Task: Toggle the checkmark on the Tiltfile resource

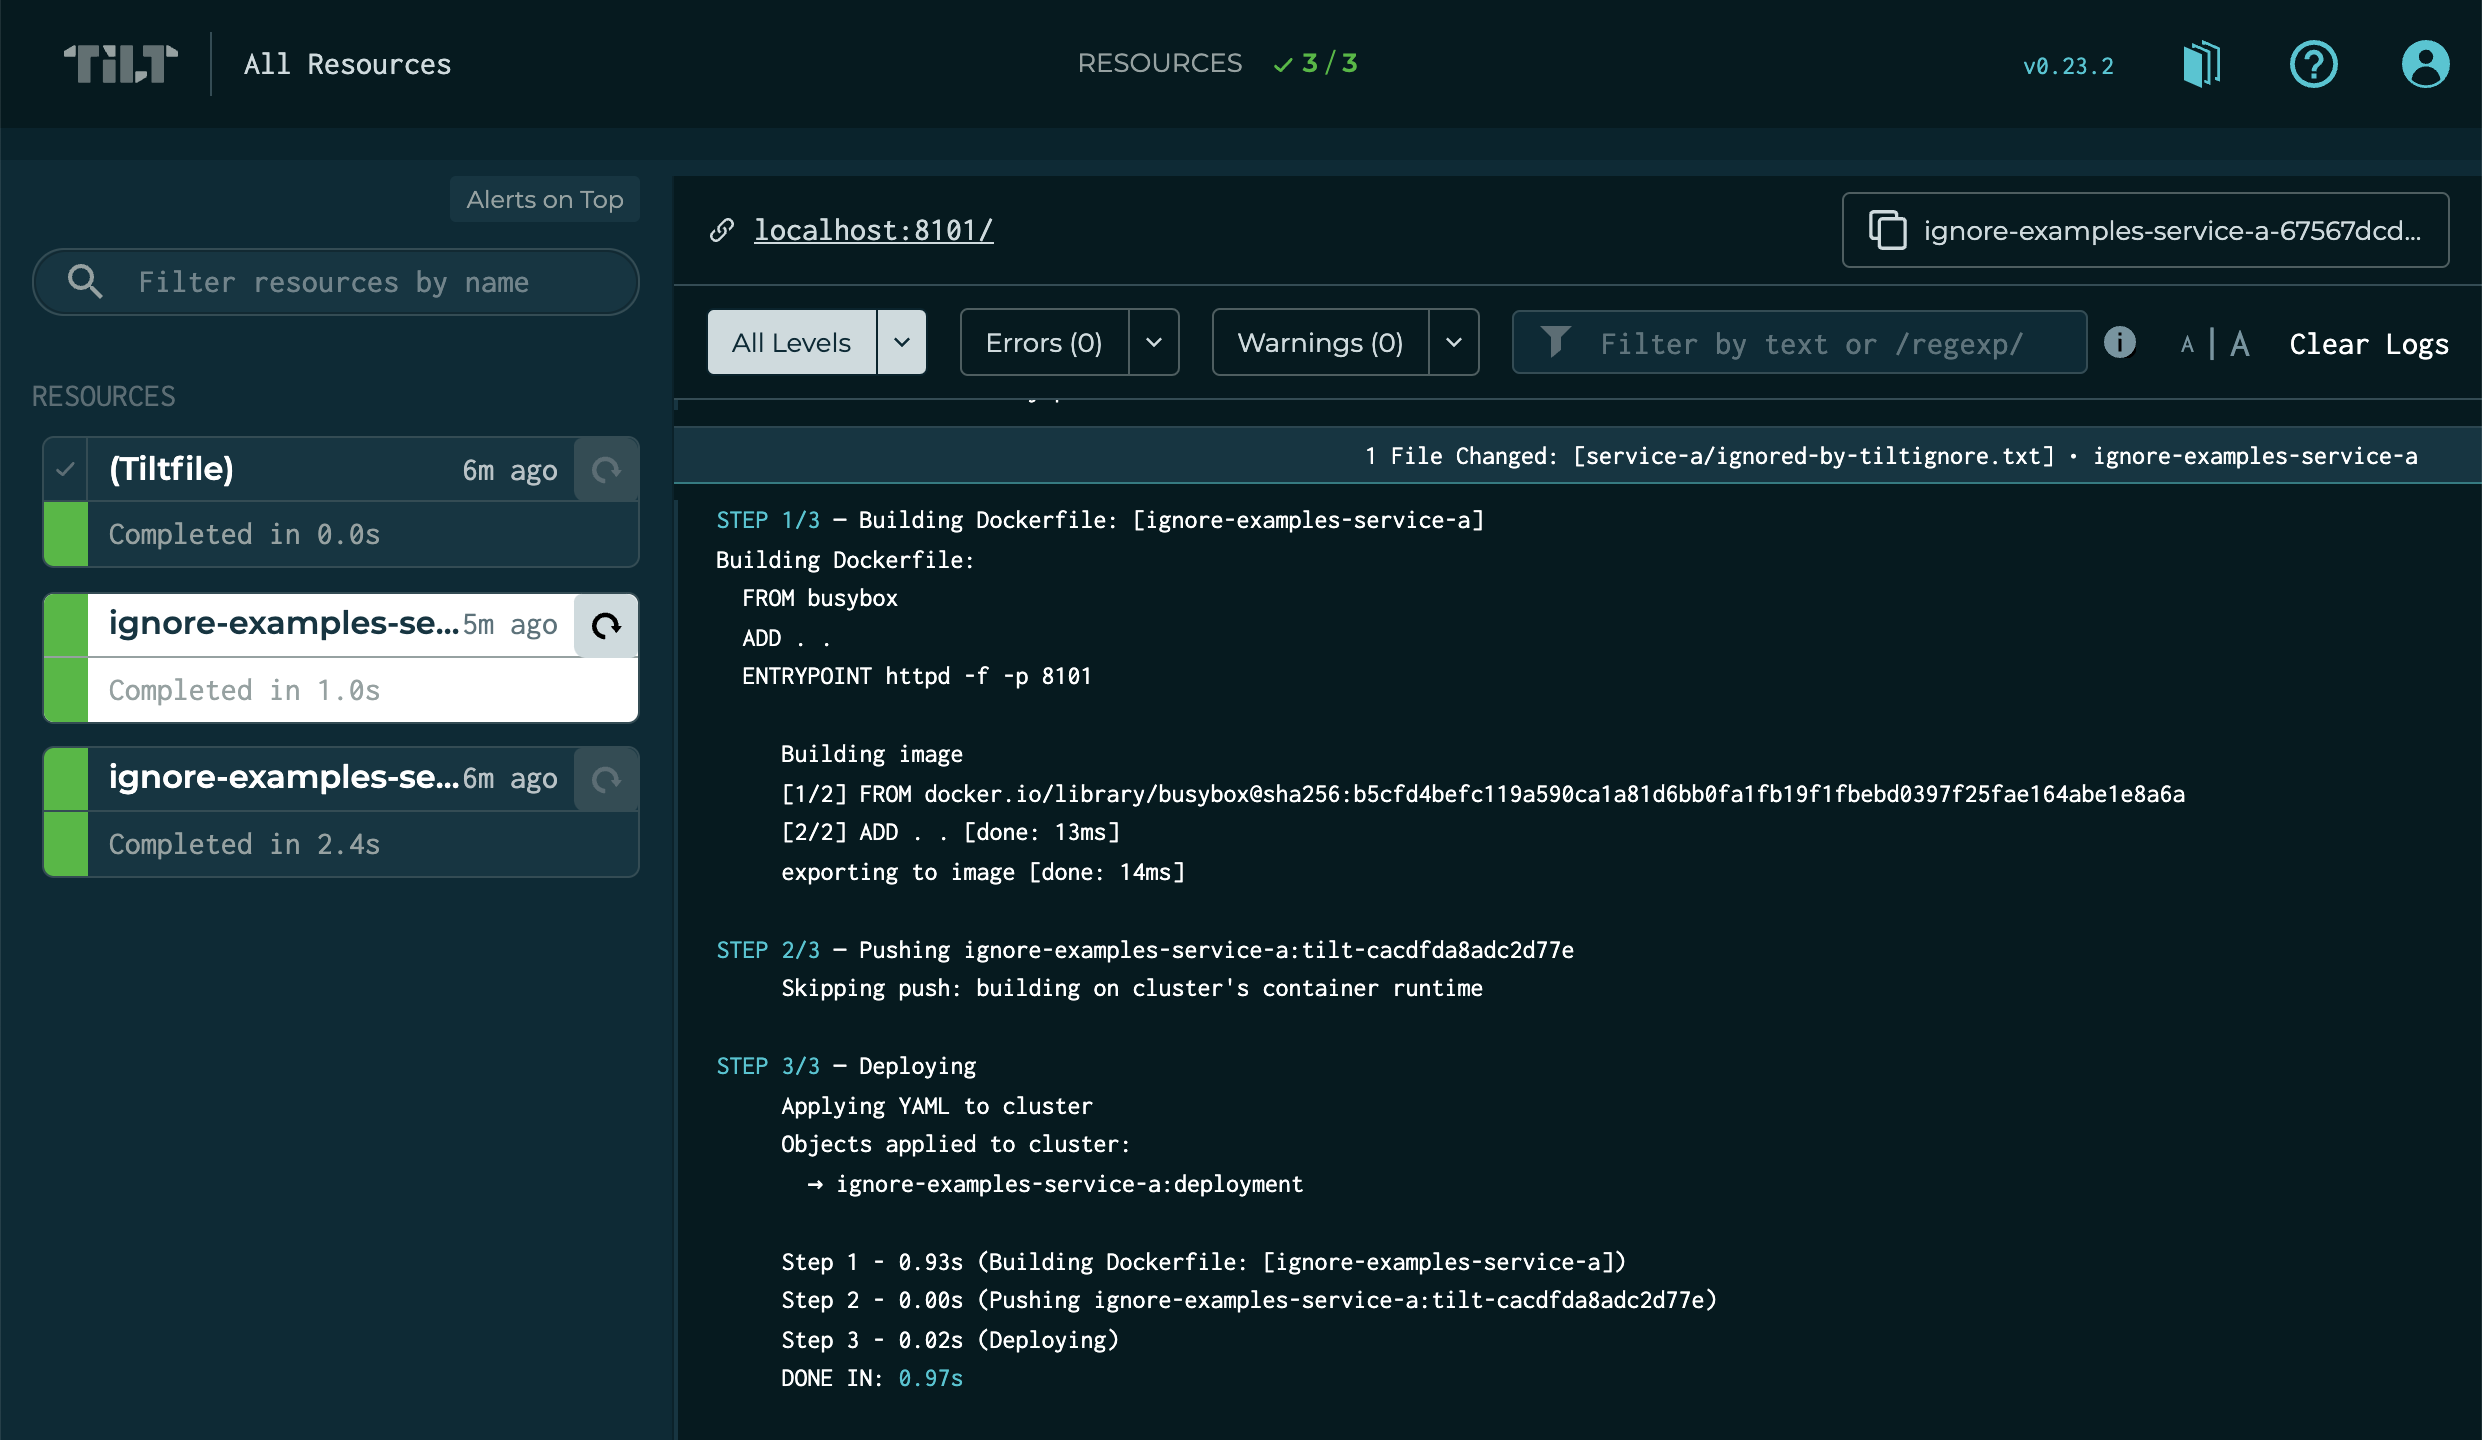Action: [x=65, y=468]
